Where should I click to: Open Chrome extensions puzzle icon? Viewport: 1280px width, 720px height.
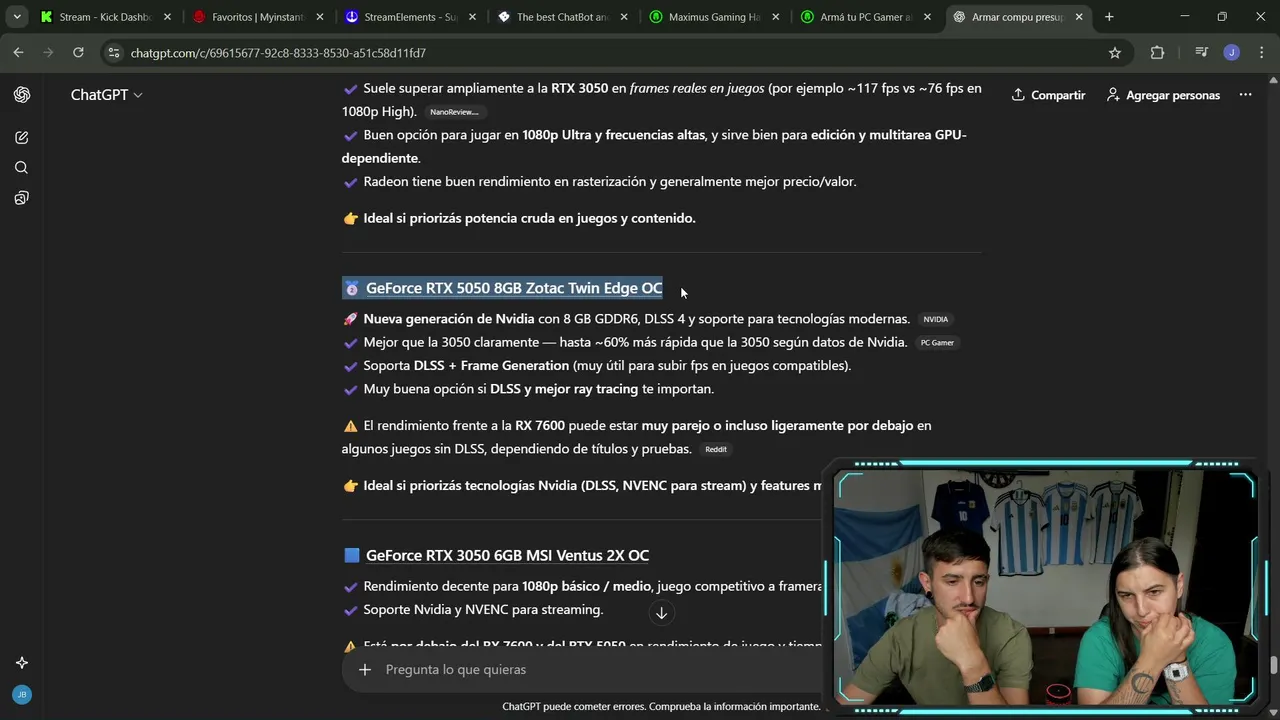(x=1157, y=53)
